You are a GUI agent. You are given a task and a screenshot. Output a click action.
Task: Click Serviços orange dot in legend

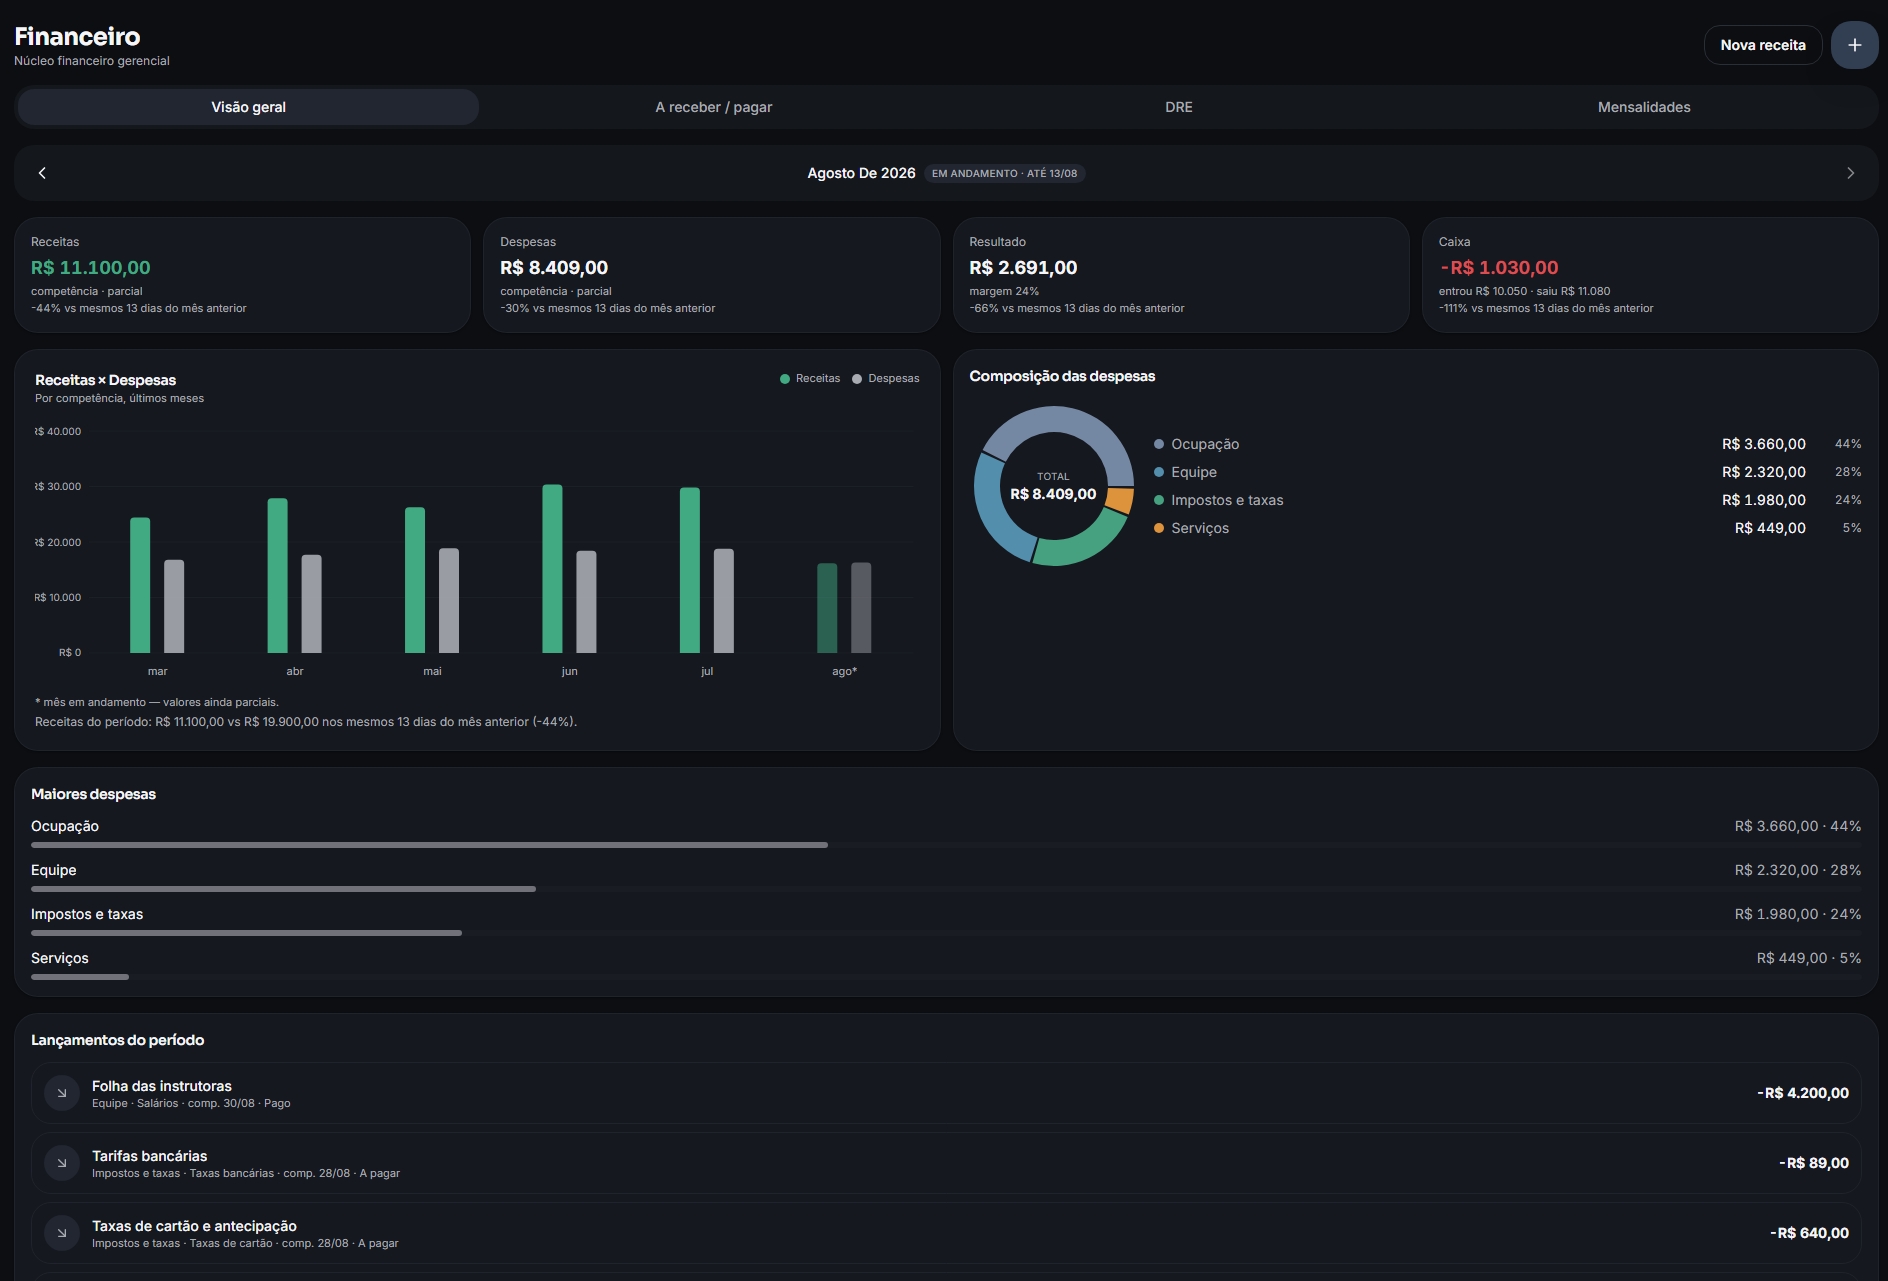pos(1159,528)
